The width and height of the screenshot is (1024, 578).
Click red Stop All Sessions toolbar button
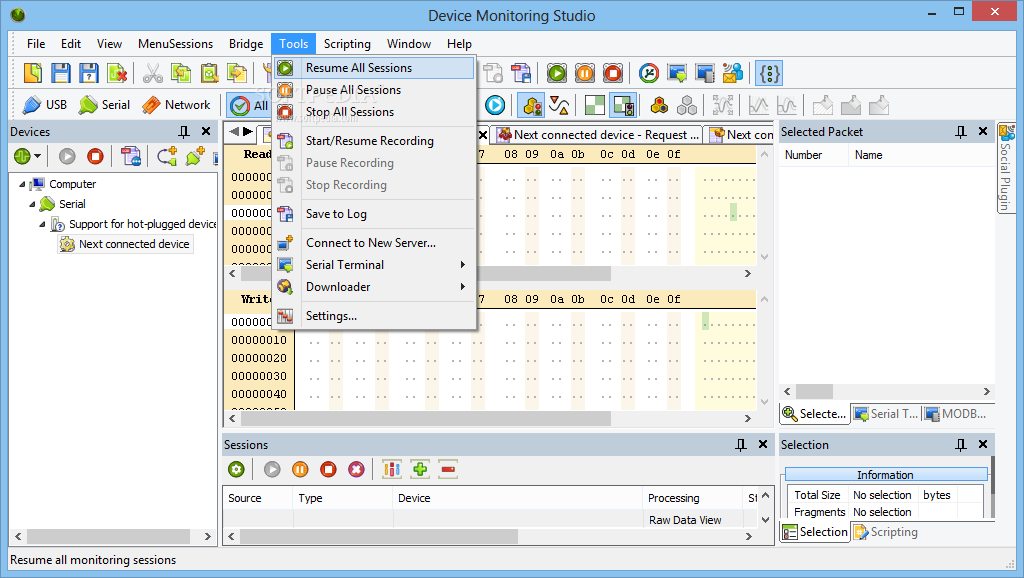(x=613, y=73)
